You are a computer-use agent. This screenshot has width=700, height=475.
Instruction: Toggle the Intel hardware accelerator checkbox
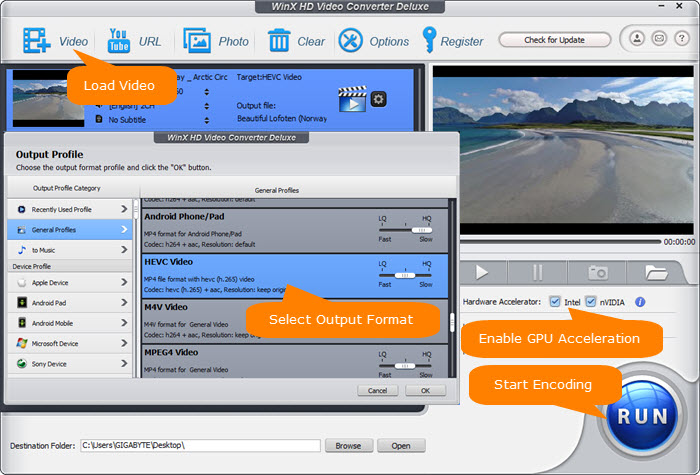coord(554,302)
